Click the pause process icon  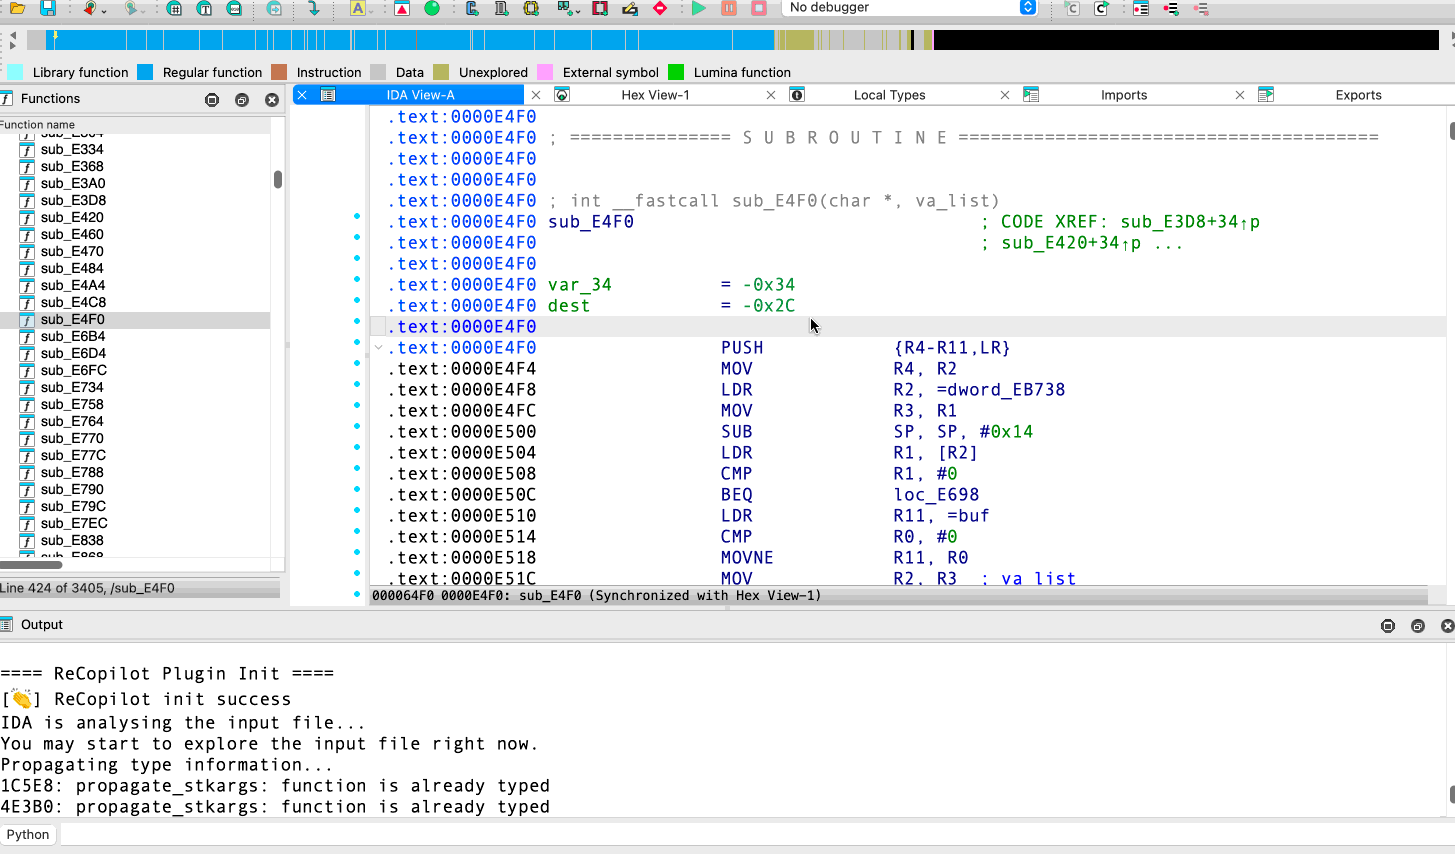(729, 8)
